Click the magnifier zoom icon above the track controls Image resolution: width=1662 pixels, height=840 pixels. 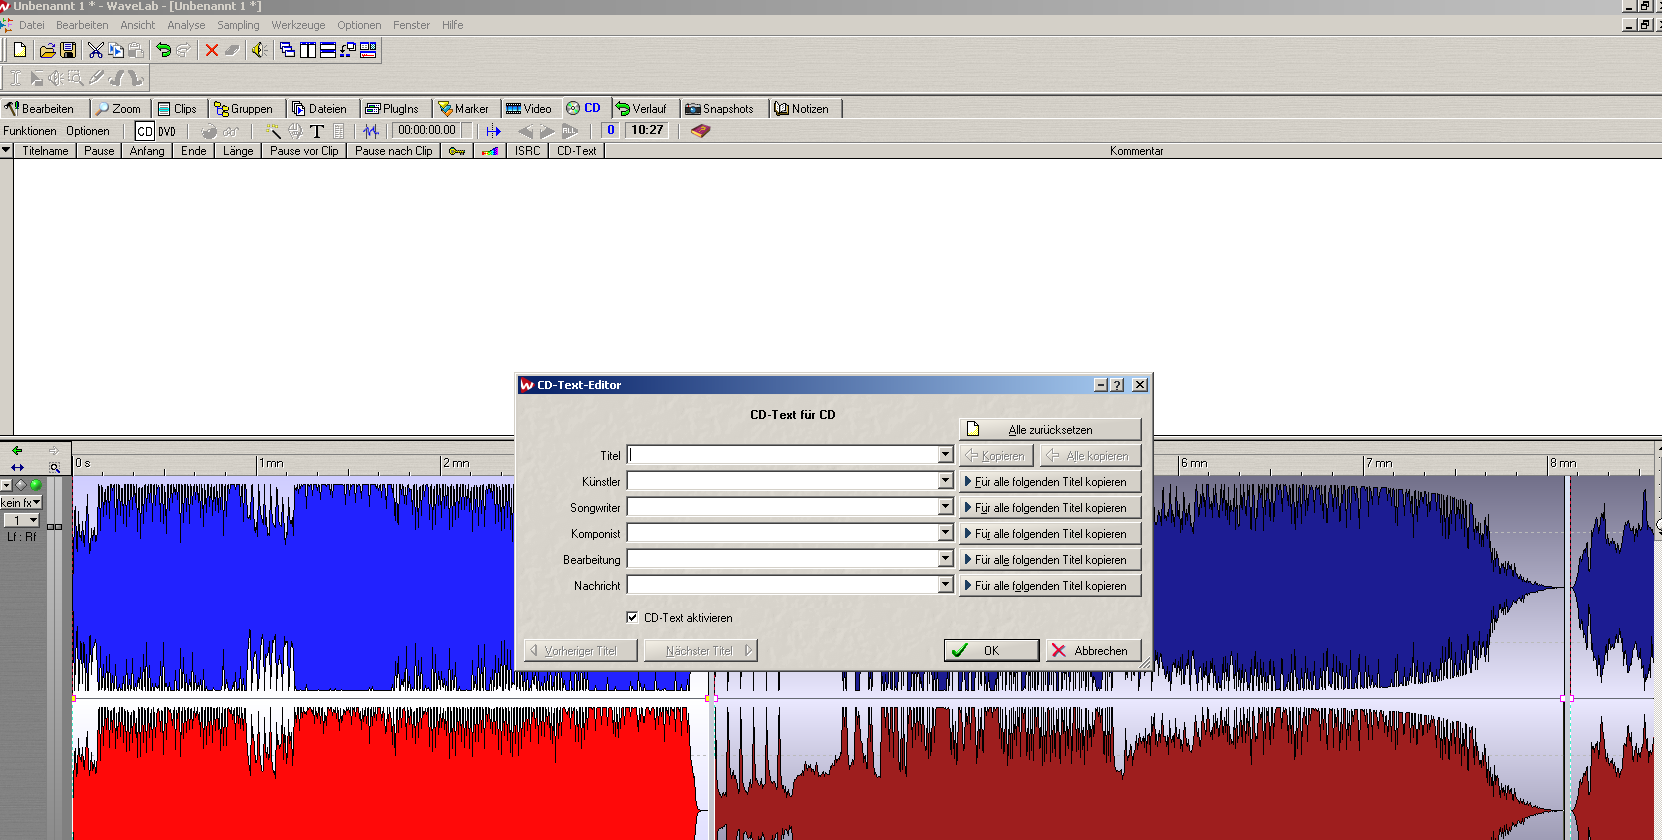pos(55,467)
